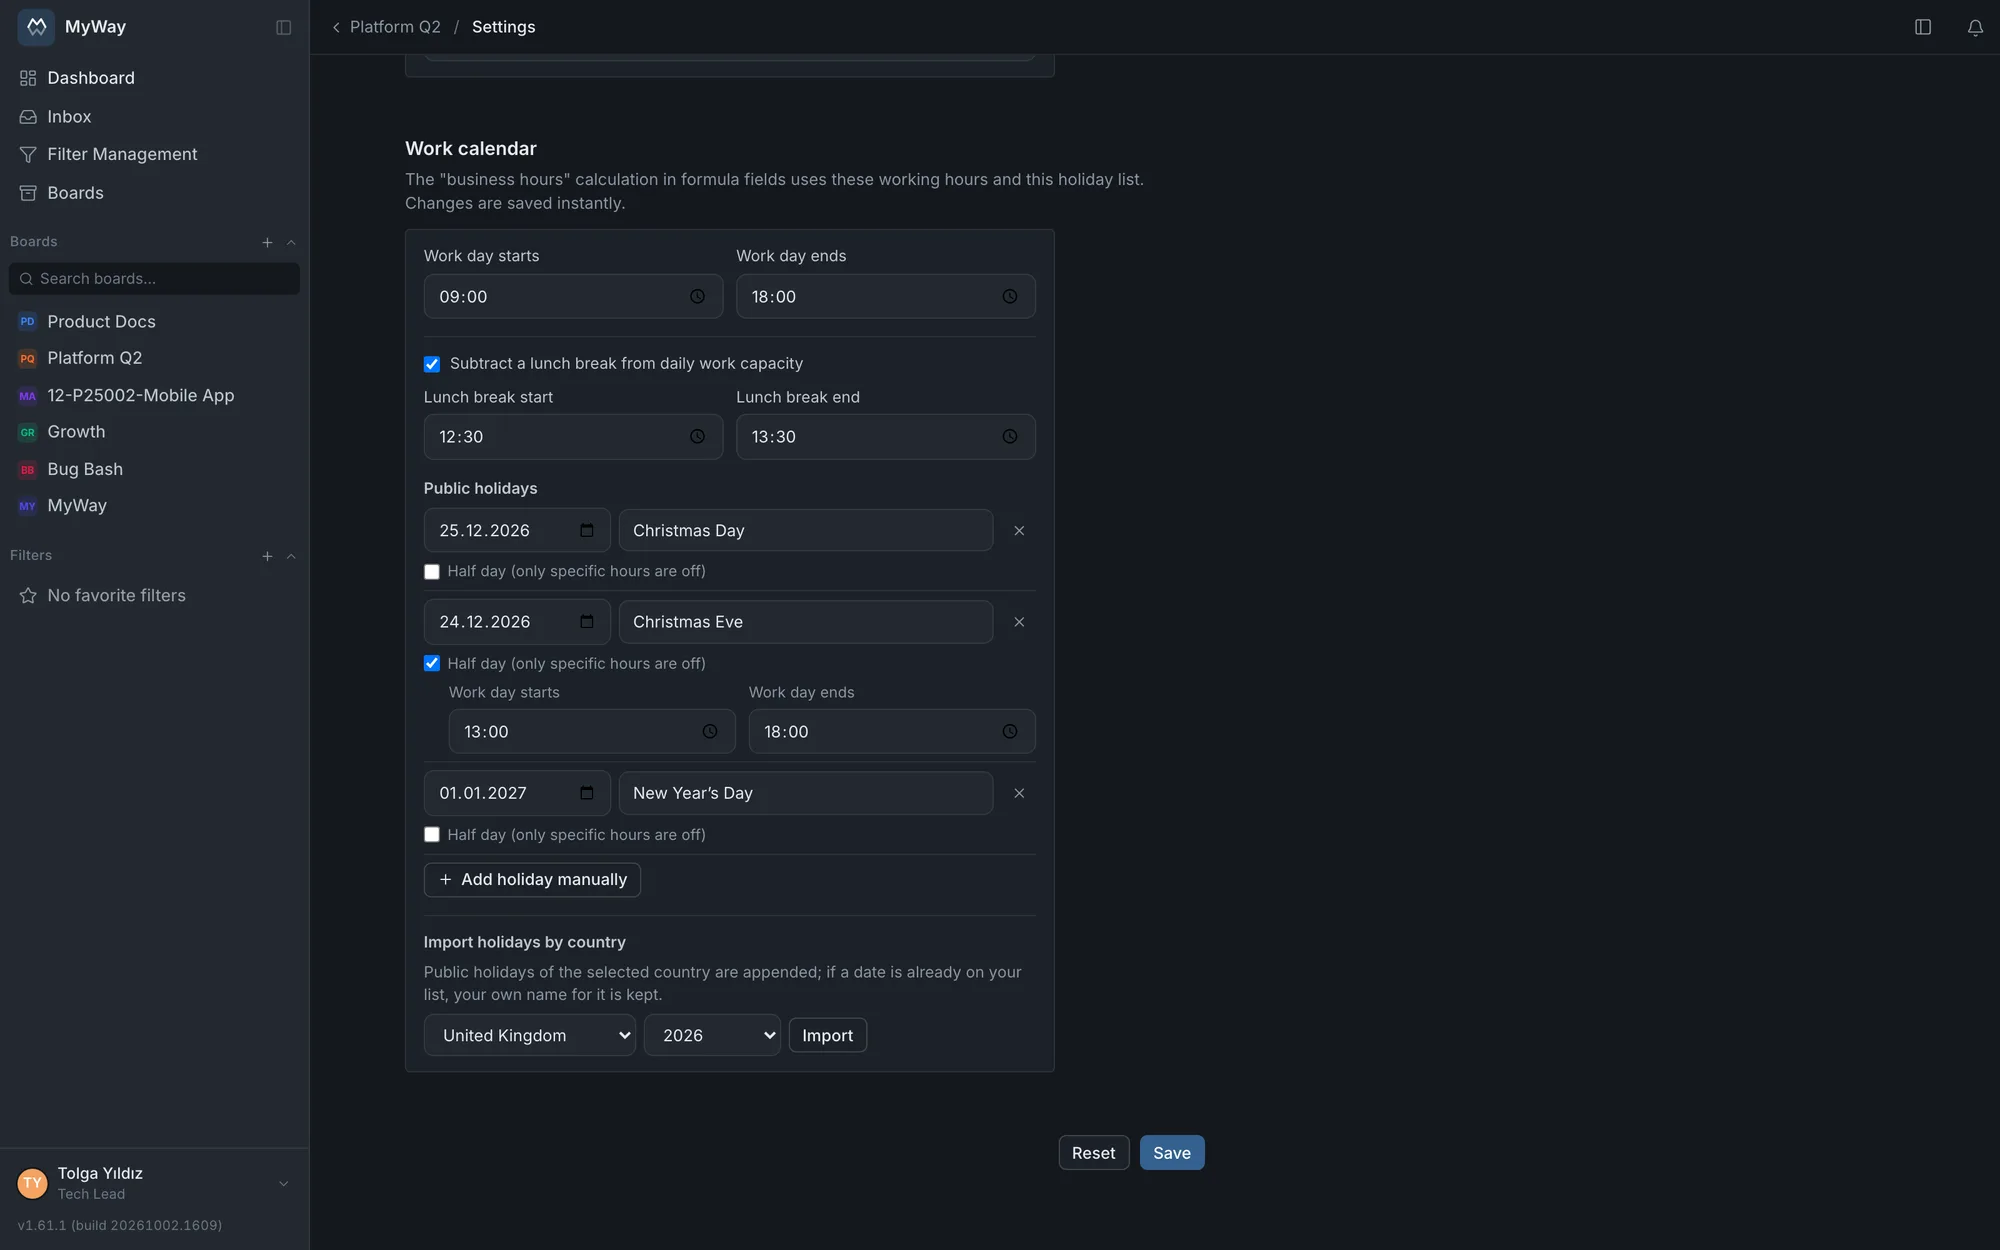Click the Save button

tap(1172, 1153)
